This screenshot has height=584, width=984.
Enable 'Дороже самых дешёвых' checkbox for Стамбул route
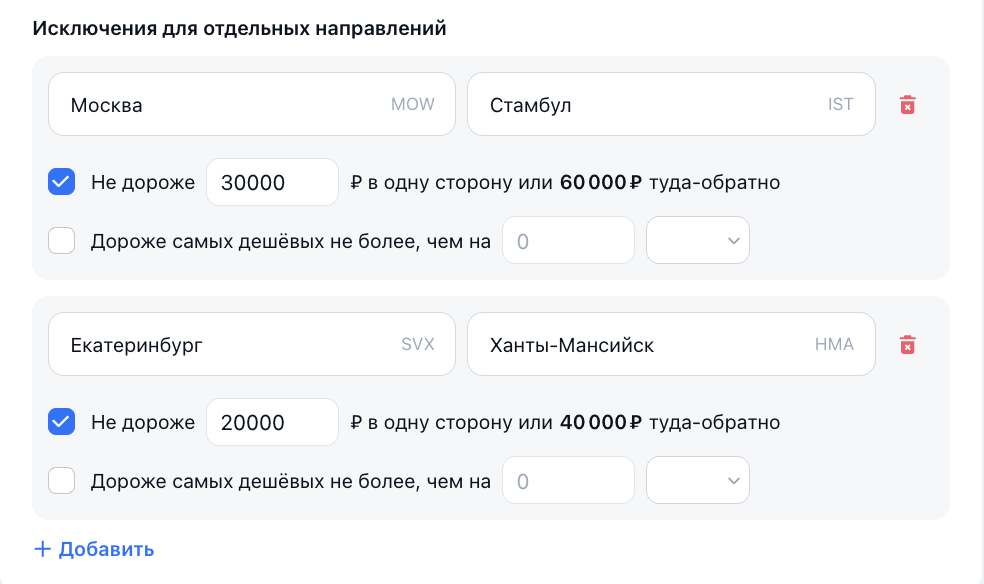coord(62,241)
